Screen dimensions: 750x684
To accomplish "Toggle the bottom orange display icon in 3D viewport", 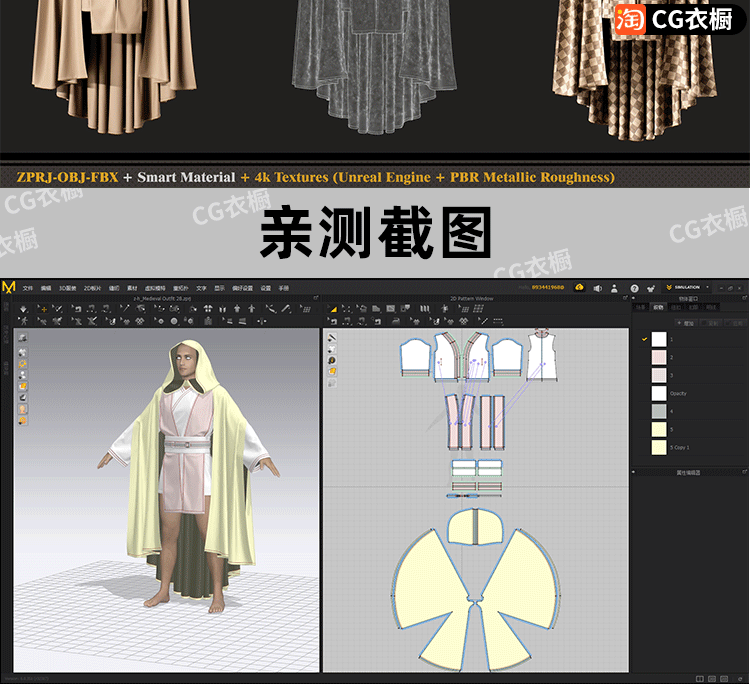I will (x=22, y=421).
